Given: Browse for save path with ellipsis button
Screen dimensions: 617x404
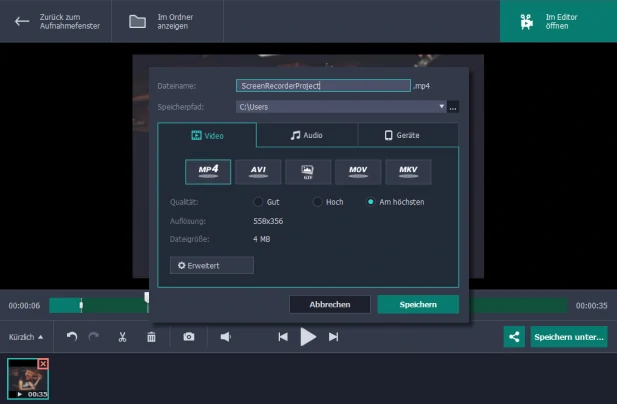Looking at the screenshot, I should coord(453,107).
